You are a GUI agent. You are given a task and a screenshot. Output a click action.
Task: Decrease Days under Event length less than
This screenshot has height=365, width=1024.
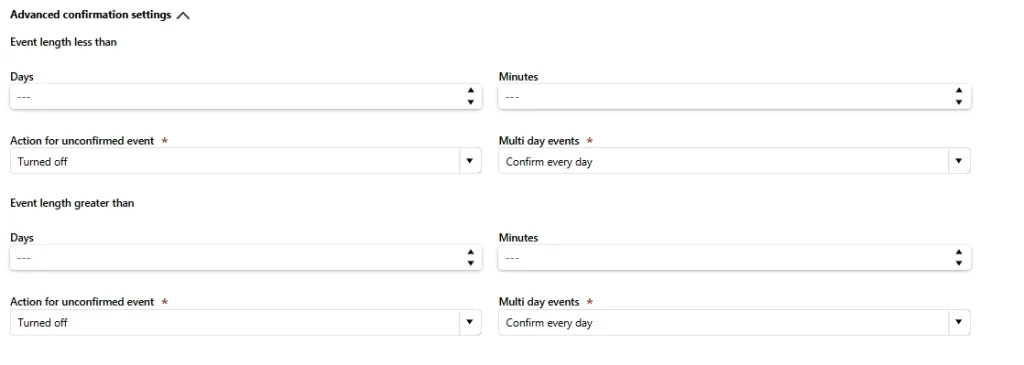point(470,103)
